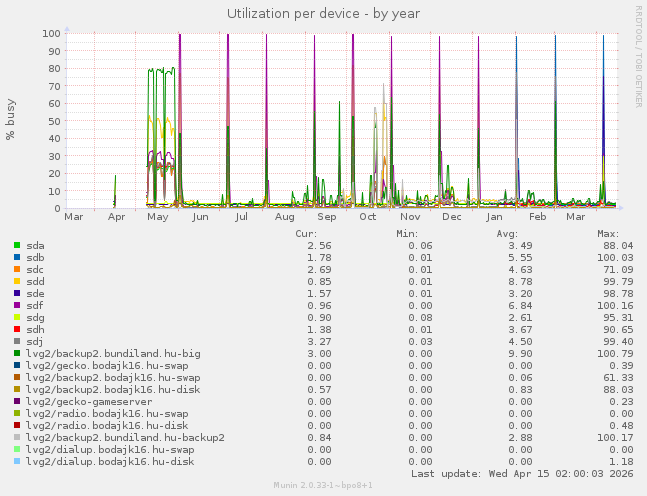This screenshot has width=647, height=496.
Task: Click the sda max value 88.04
Action: 618,246
